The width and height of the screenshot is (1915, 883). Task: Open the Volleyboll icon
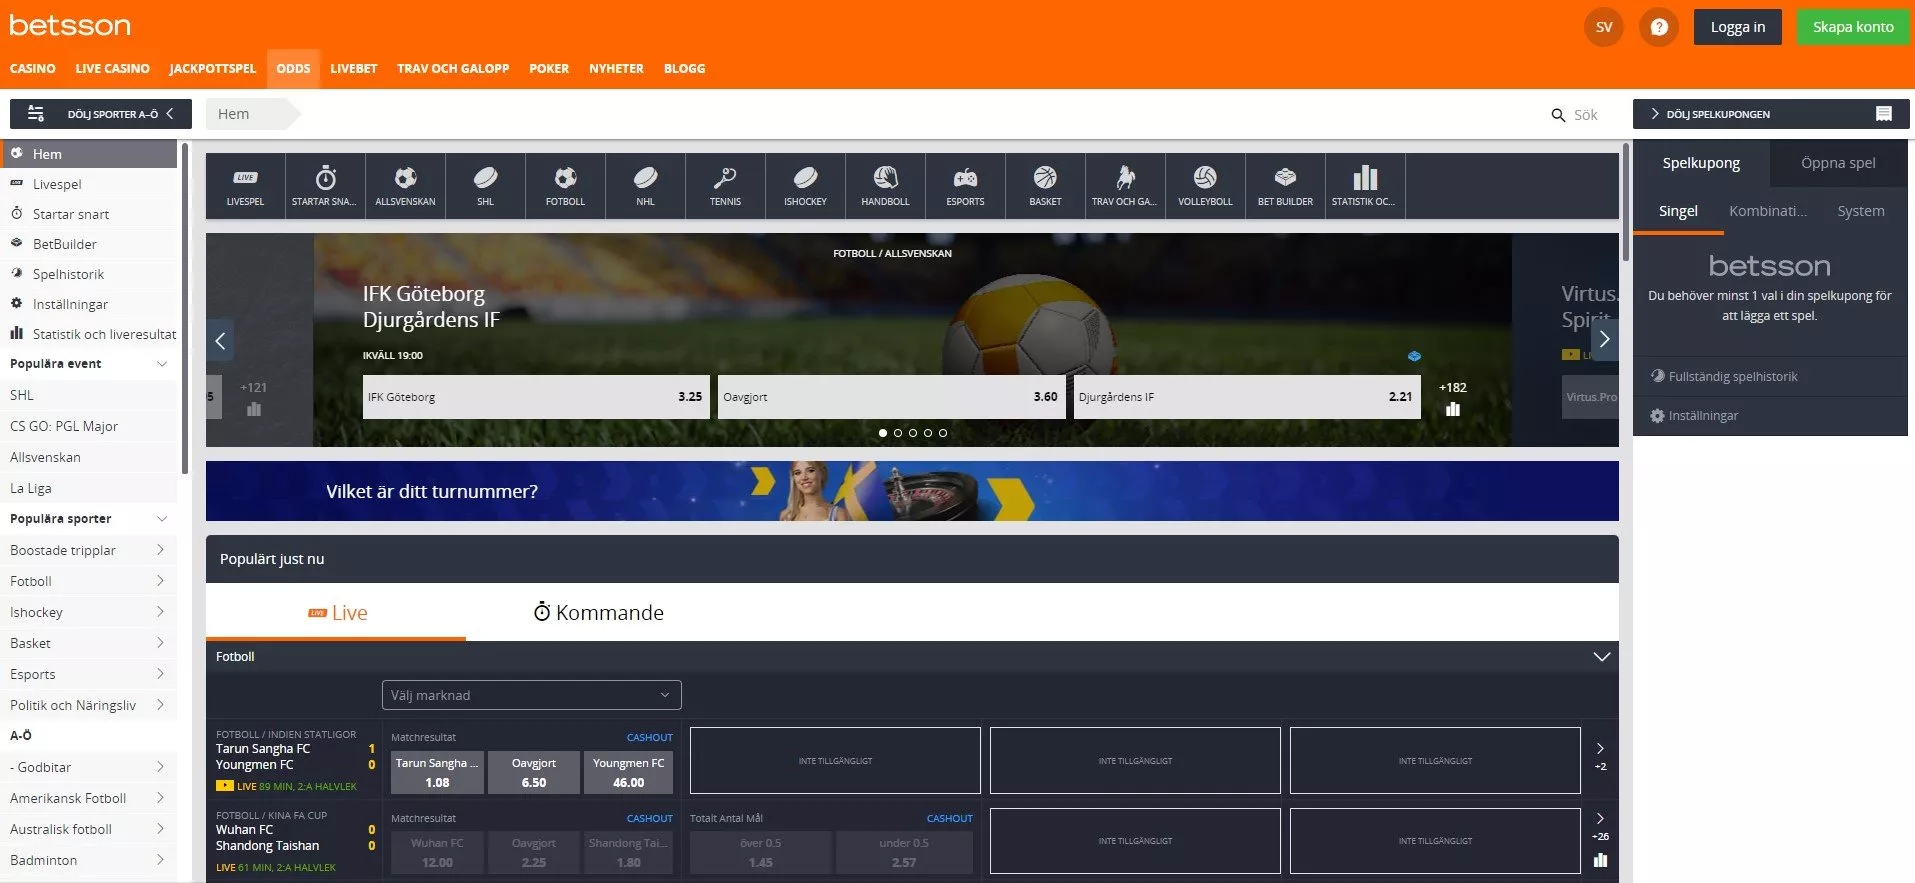pos(1205,186)
